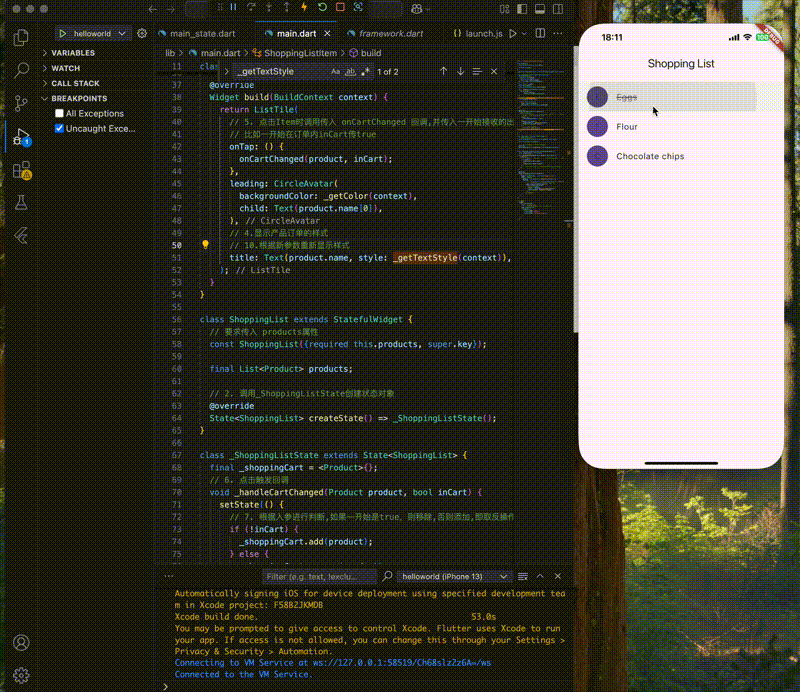Enable All Exceptions breakpoint checkbox
The width and height of the screenshot is (800, 692).
(59, 113)
